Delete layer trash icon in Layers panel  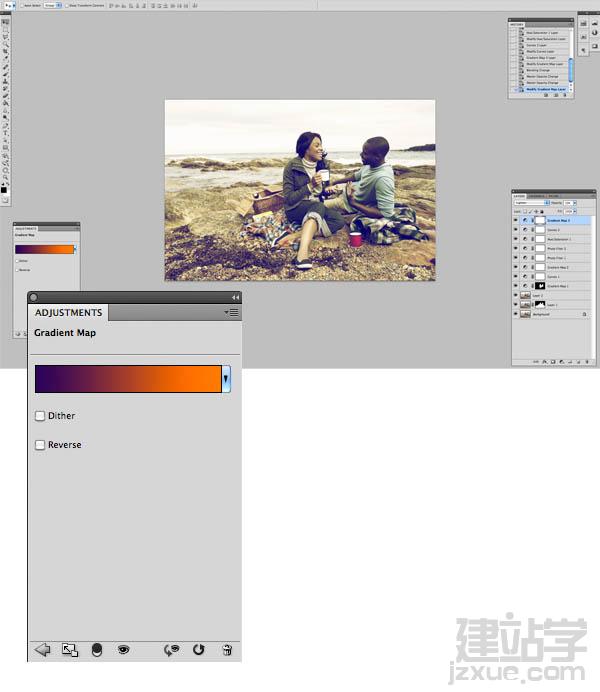[x=587, y=362]
